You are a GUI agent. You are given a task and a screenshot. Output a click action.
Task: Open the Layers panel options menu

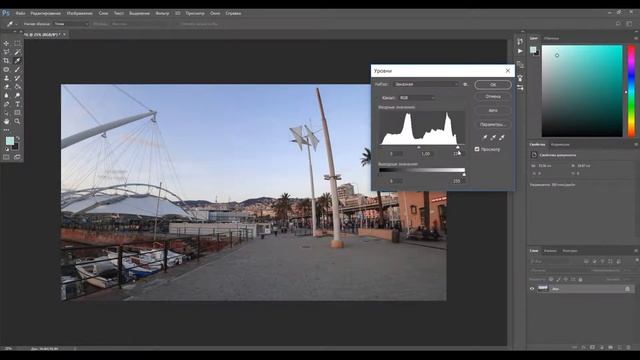(636, 251)
